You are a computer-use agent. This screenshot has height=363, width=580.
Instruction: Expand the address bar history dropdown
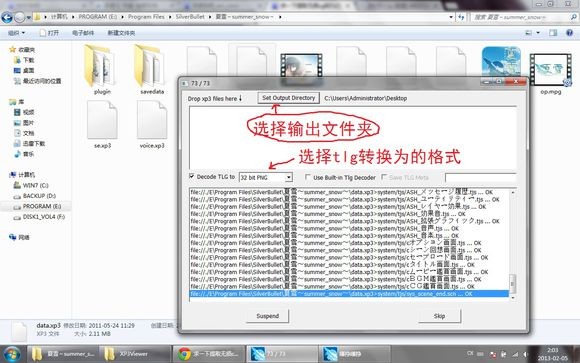pos(451,17)
